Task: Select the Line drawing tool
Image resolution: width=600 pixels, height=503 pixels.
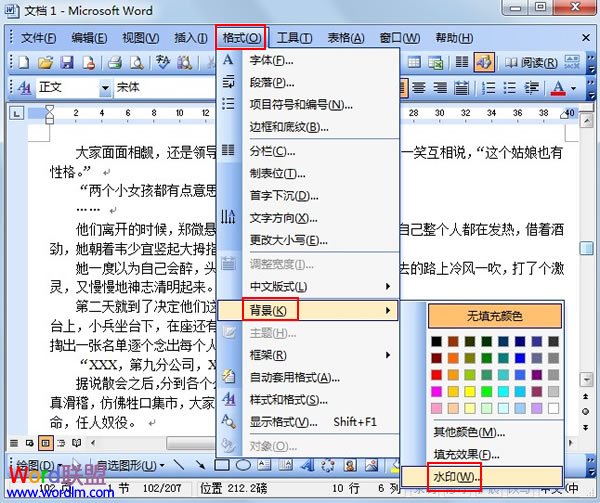Action: tap(178, 465)
